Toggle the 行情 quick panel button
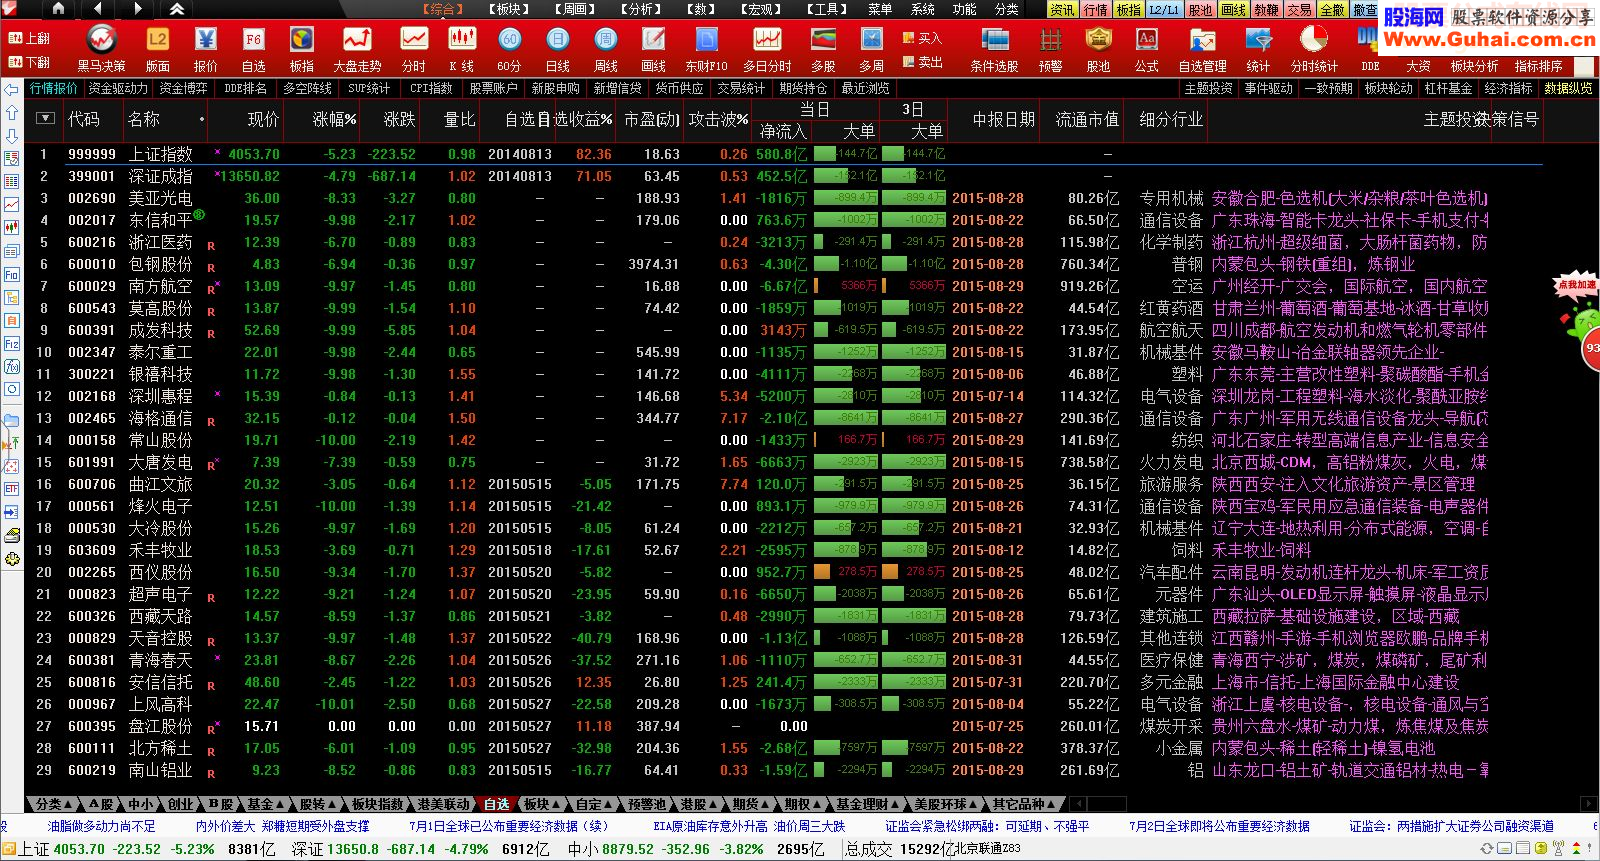This screenshot has width=1600, height=861. click(x=1095, y=10)
